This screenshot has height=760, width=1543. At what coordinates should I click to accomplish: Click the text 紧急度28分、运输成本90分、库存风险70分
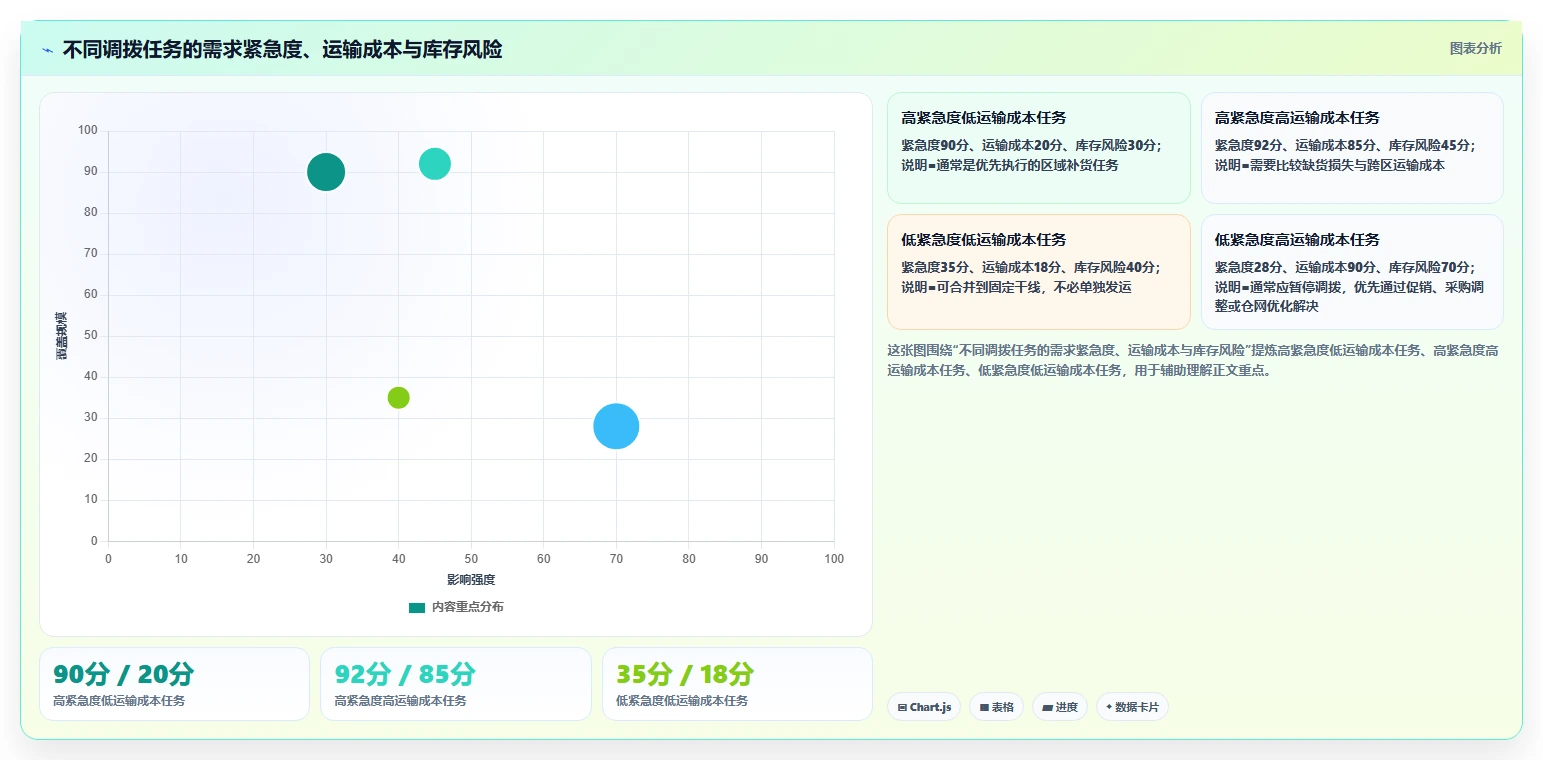(x=1344, y=267)
